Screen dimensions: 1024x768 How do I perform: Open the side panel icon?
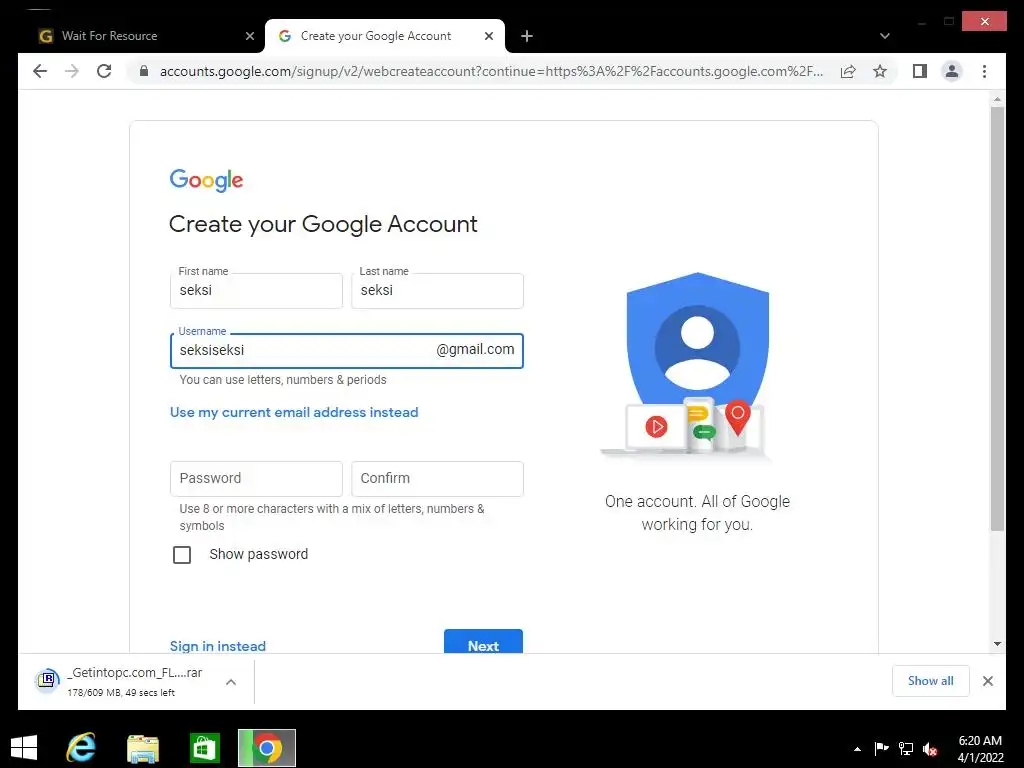(920, 71)
